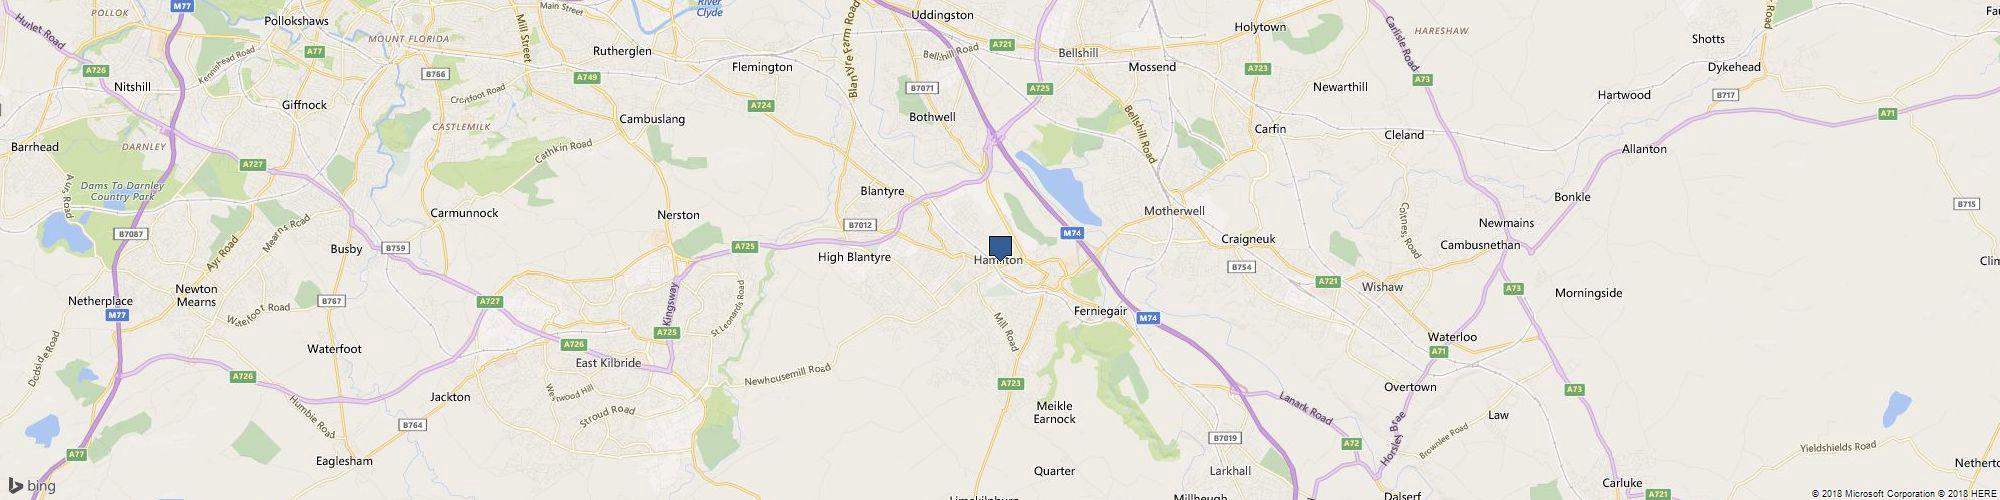Click the East Kilbride town label
This screenshot has width=2000, height=500.
point(608,363)
